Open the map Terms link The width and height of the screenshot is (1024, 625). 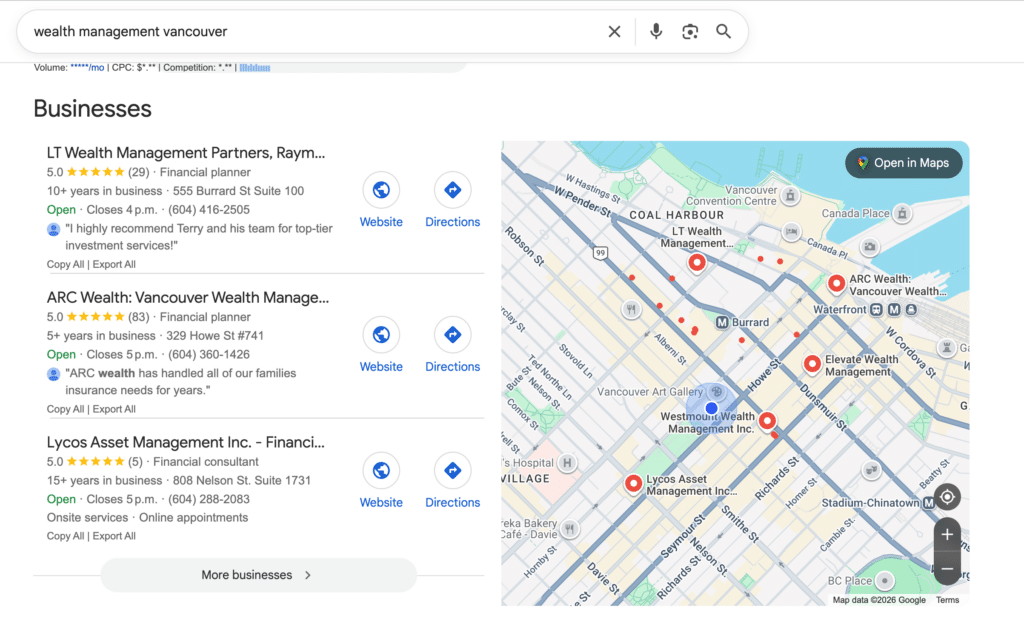point(947,599)
